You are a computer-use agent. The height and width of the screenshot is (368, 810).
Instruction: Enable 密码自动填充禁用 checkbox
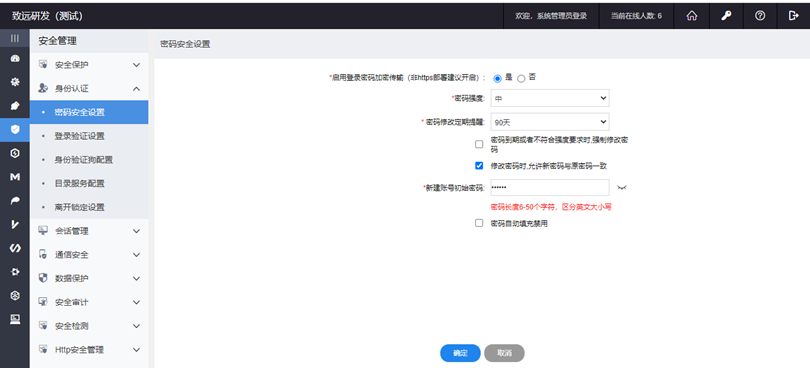pos(479,223)
